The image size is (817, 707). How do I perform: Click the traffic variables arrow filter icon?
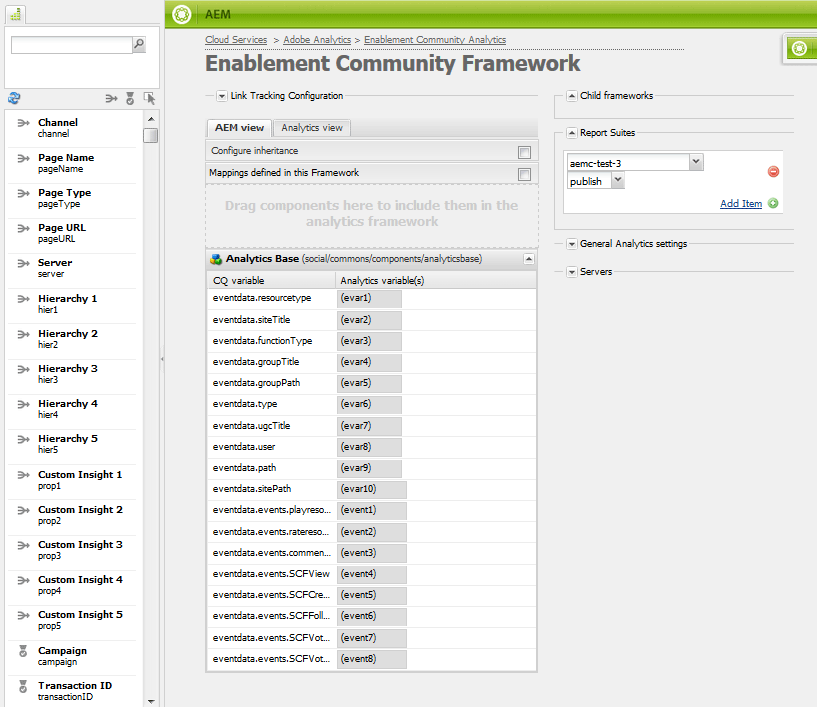(x=111, y=98)
